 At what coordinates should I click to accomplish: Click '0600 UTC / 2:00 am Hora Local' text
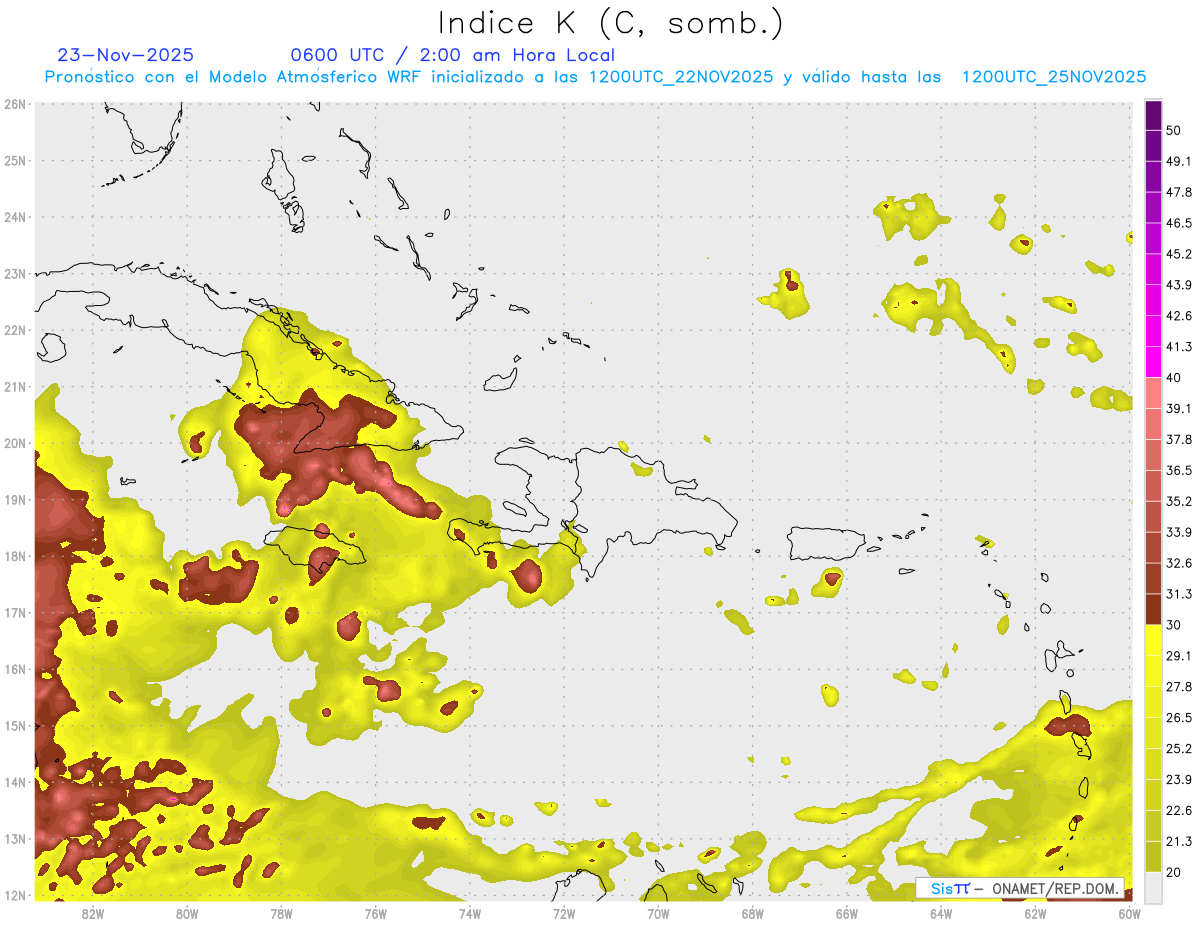click(452, 55)
